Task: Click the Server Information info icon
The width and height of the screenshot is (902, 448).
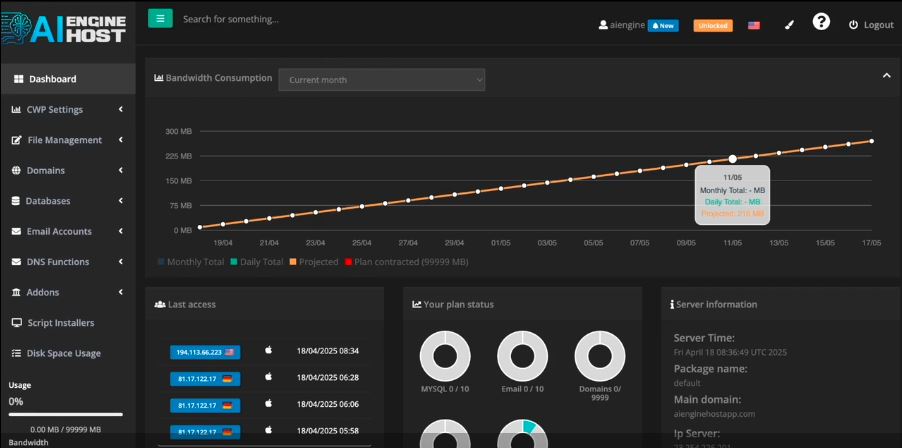Action: [672, 304]
